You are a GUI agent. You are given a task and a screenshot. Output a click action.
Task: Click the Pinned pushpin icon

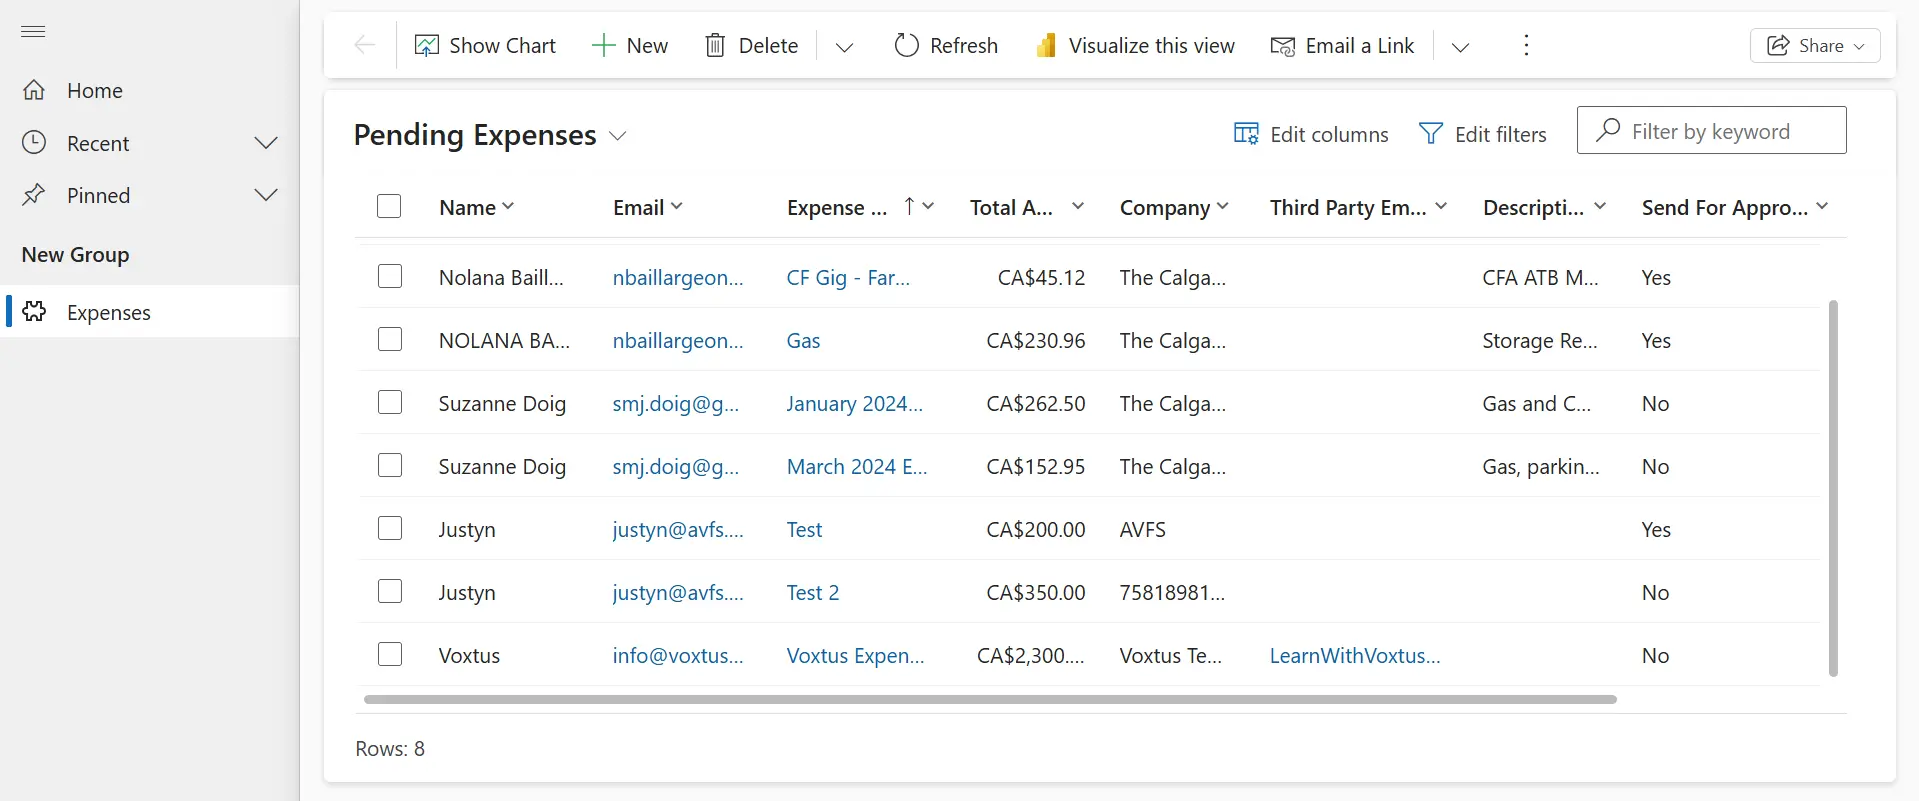click(x=34, y=195)
